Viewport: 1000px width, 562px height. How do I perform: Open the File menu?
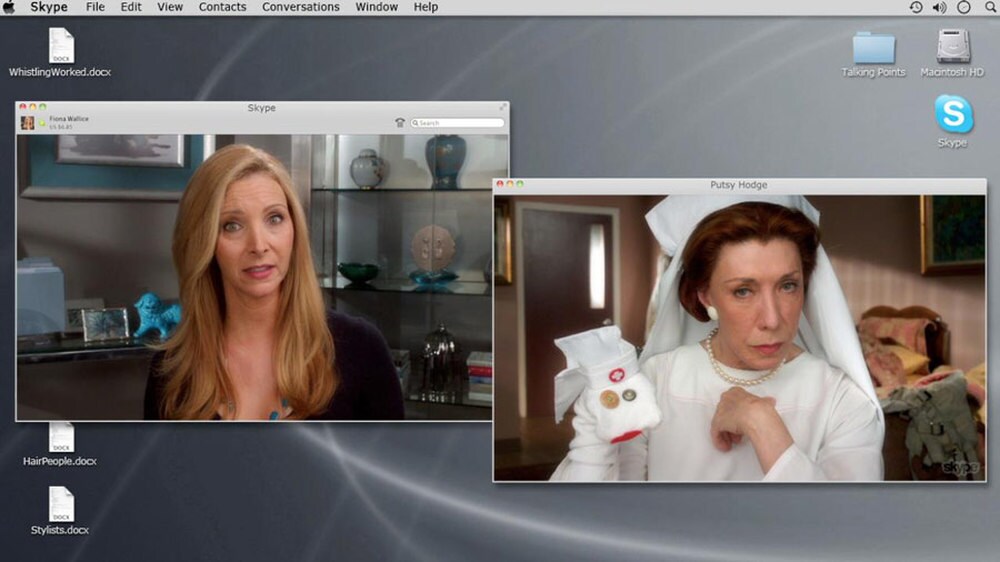[x=95, y=7]
